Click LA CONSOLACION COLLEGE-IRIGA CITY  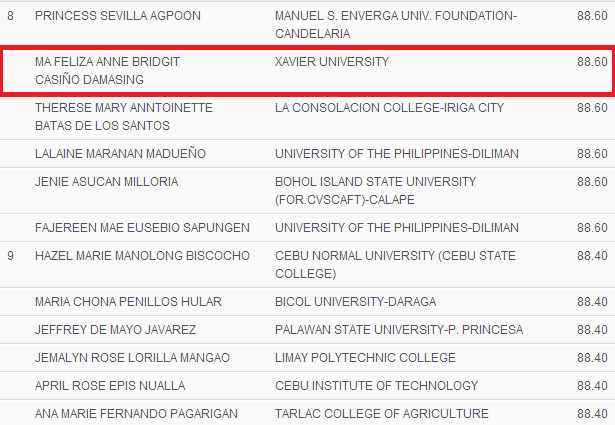(x=389, y=107)
